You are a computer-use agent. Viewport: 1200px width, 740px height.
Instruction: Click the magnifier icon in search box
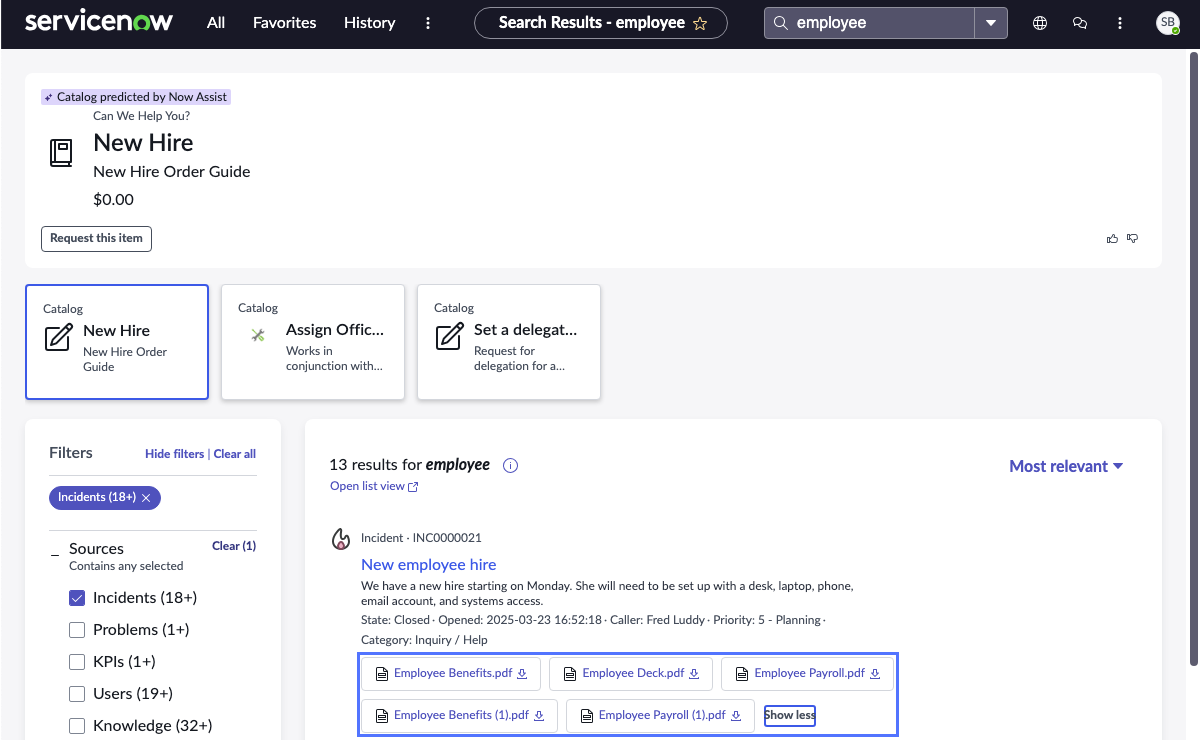(x=781, y=23)
